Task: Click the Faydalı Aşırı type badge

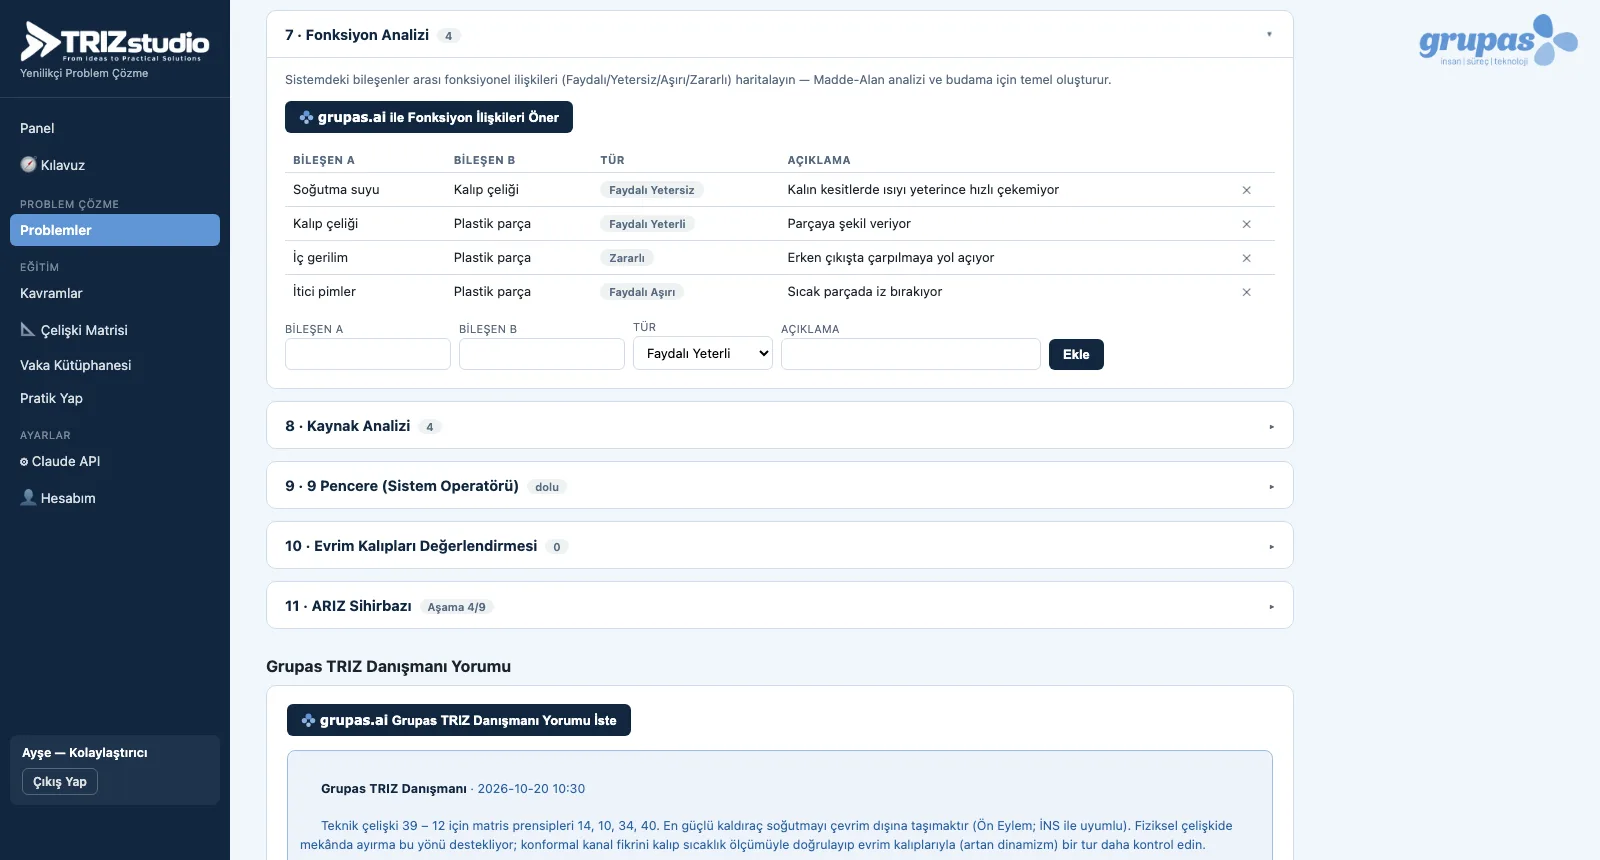Action: [x=642, y=292]
